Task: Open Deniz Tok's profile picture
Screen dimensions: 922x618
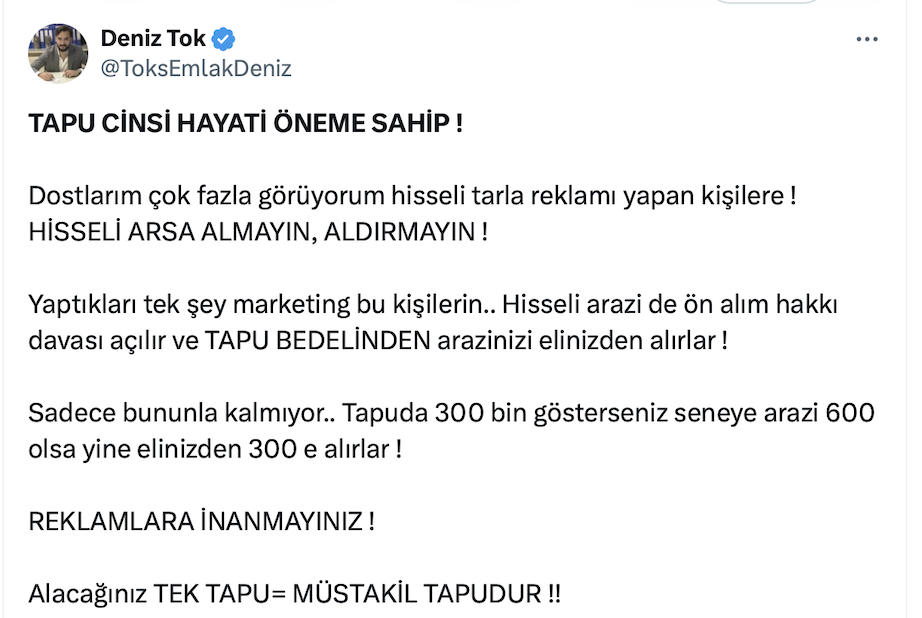Action: [x=58, y=54]
